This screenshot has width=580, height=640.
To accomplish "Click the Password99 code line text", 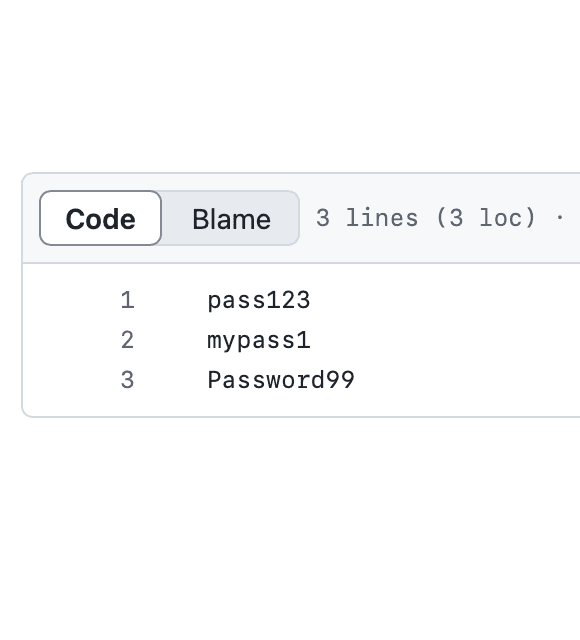I will pos(281,380).
